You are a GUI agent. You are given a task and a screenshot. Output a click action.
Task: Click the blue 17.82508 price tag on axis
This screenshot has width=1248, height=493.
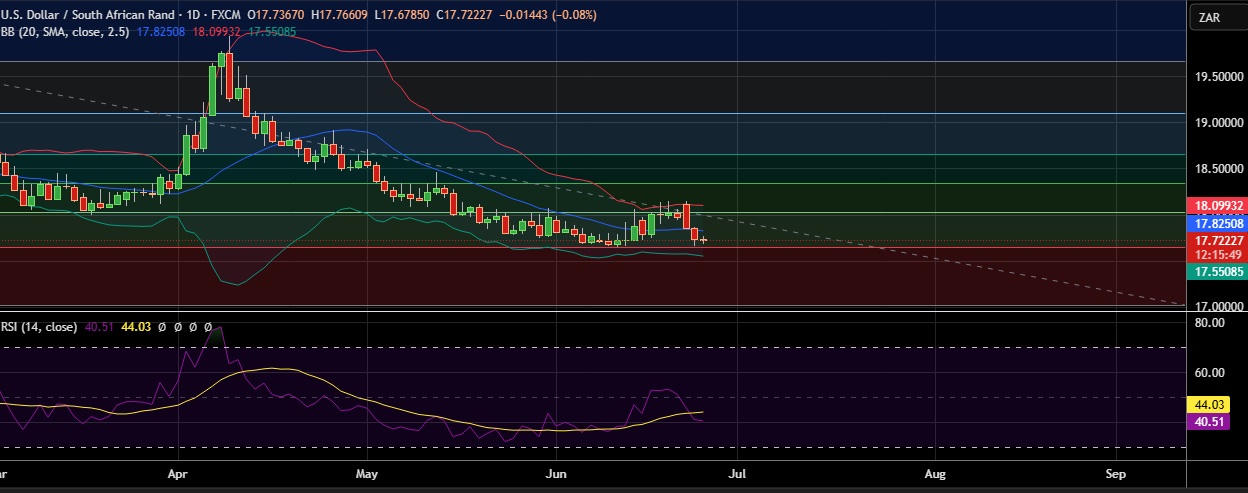(x=1217, y=222)
